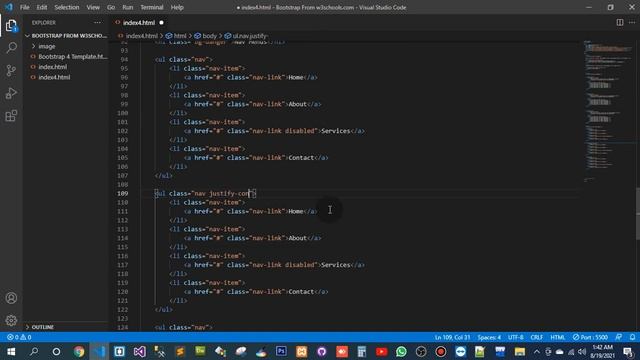Open XAMPP from taskbar
640x360 pixels.
click(x=302, y=351)
